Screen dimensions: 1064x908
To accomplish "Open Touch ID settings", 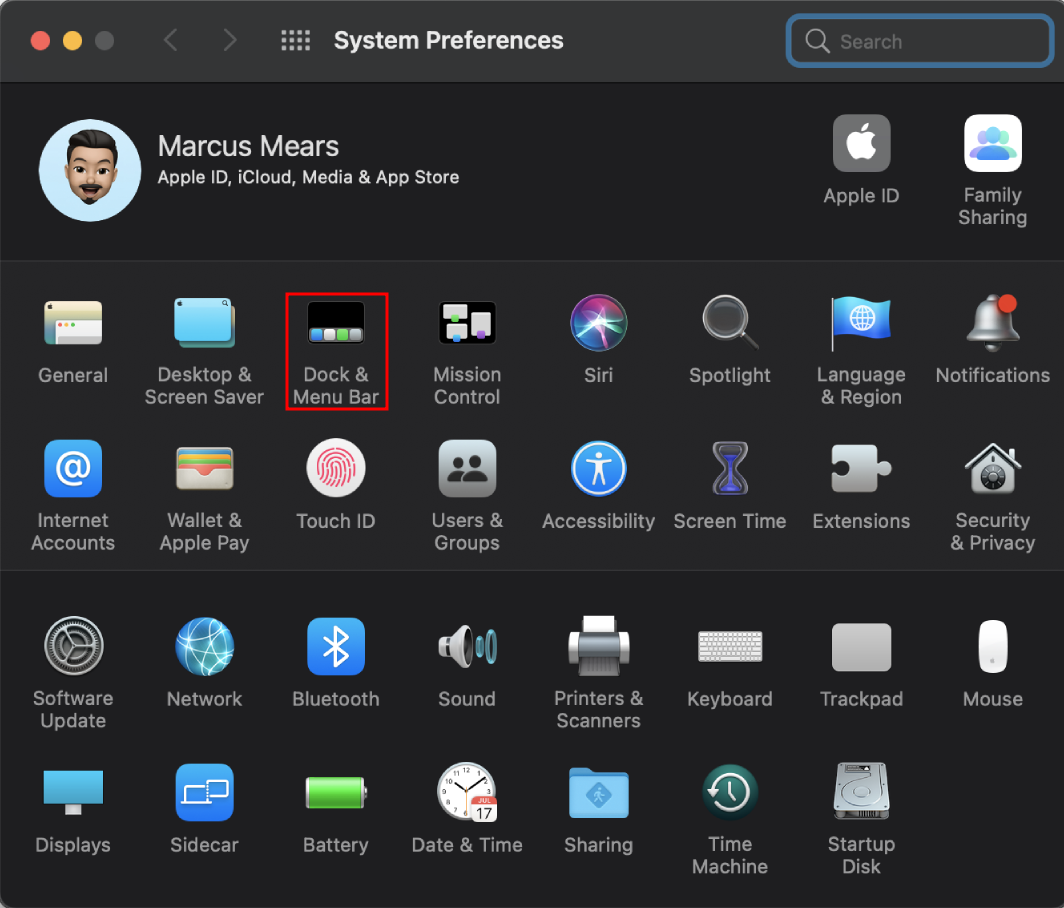I will tap(336, 468).
